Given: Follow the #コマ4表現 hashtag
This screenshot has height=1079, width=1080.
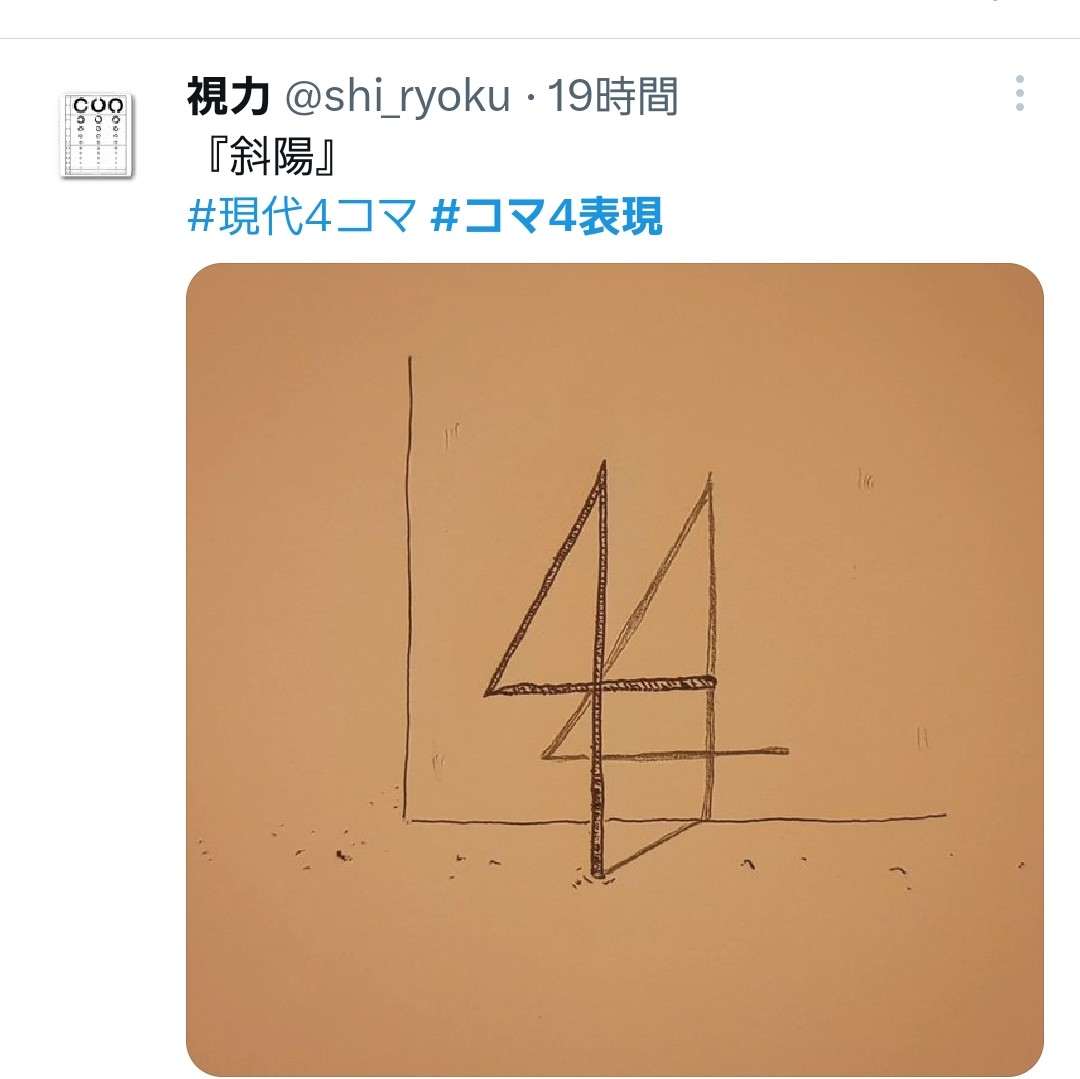Looking at the screenshot, I should tap(546, 216).
